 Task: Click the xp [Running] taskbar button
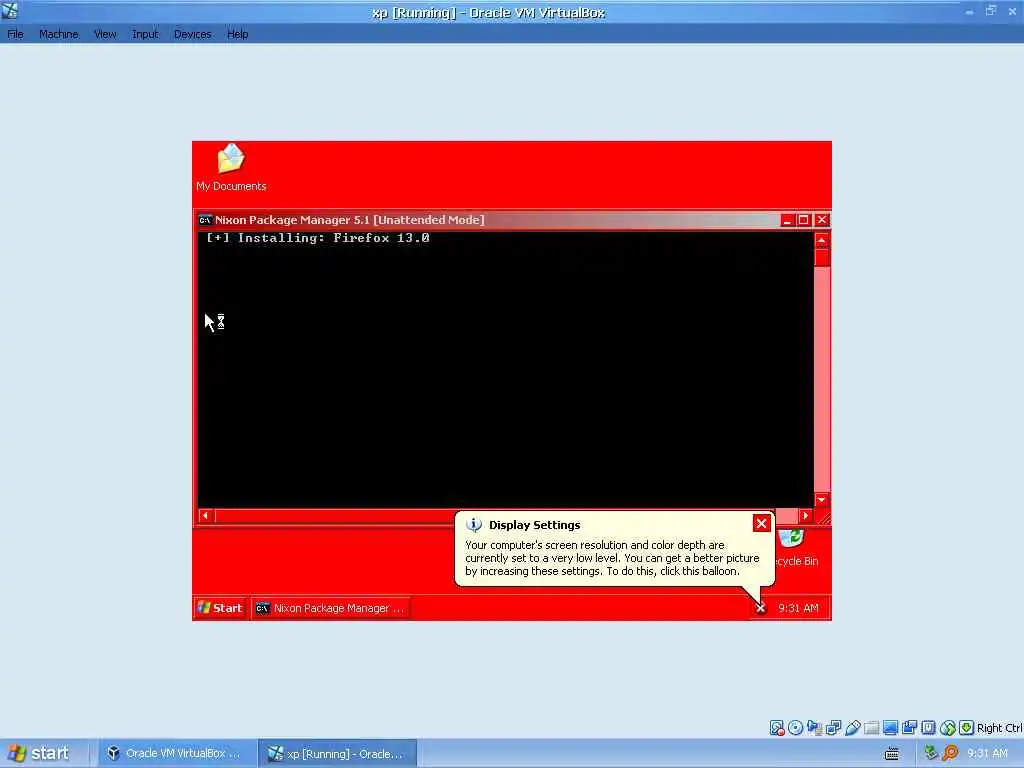(x=338, y=753)
